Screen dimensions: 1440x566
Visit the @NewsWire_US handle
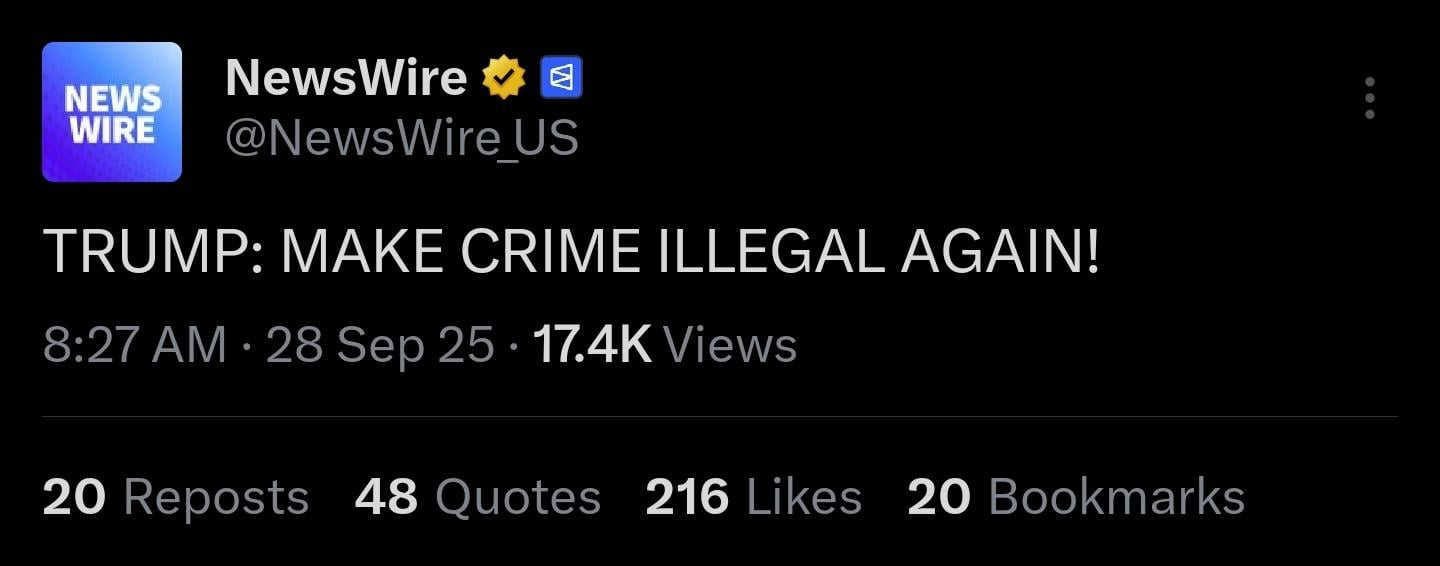(402, 139)
